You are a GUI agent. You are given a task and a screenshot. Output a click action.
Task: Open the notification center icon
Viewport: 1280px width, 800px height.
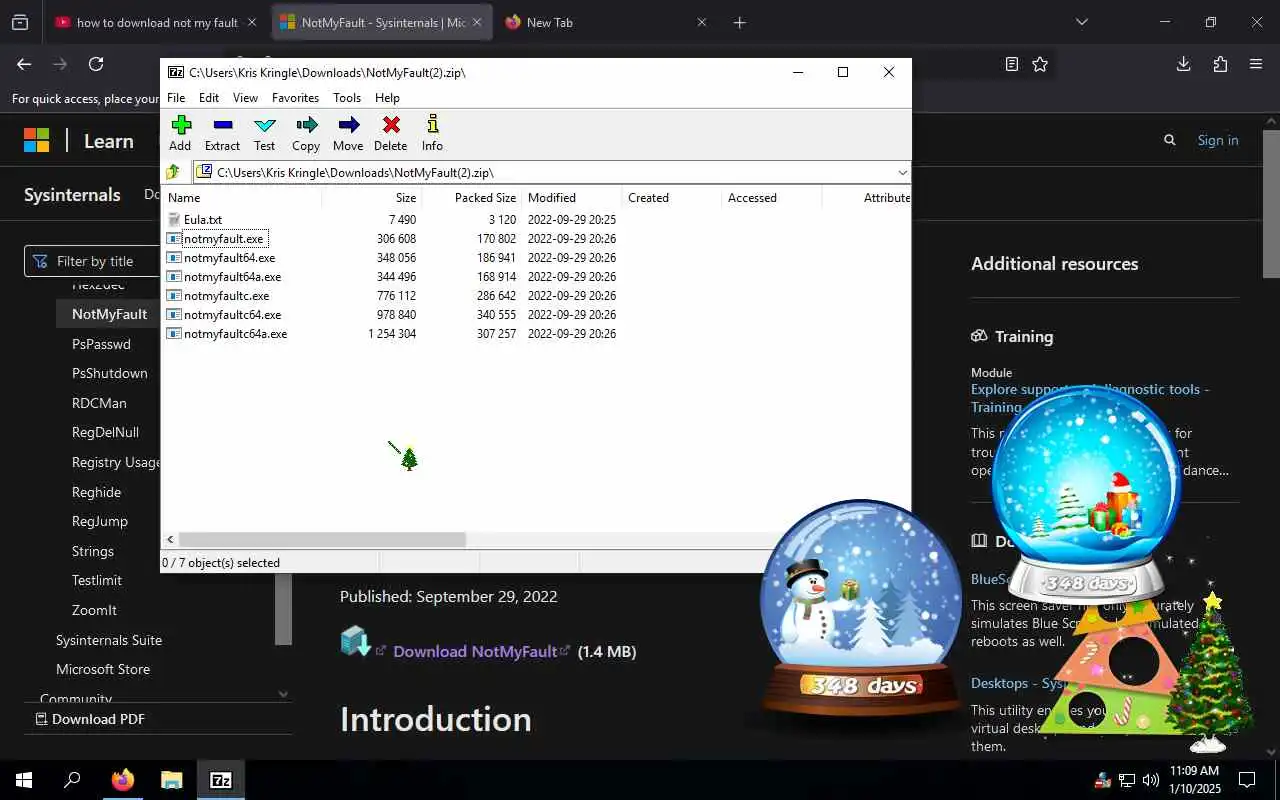[x=1247, y=780]
